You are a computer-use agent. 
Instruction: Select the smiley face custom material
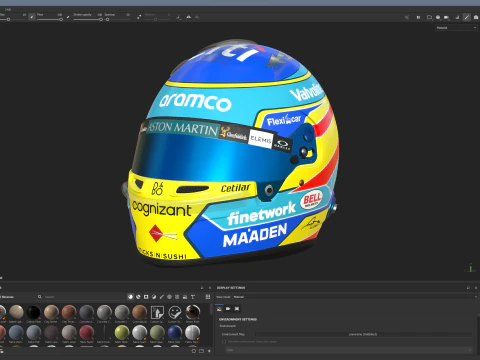(x=175, y=312)
